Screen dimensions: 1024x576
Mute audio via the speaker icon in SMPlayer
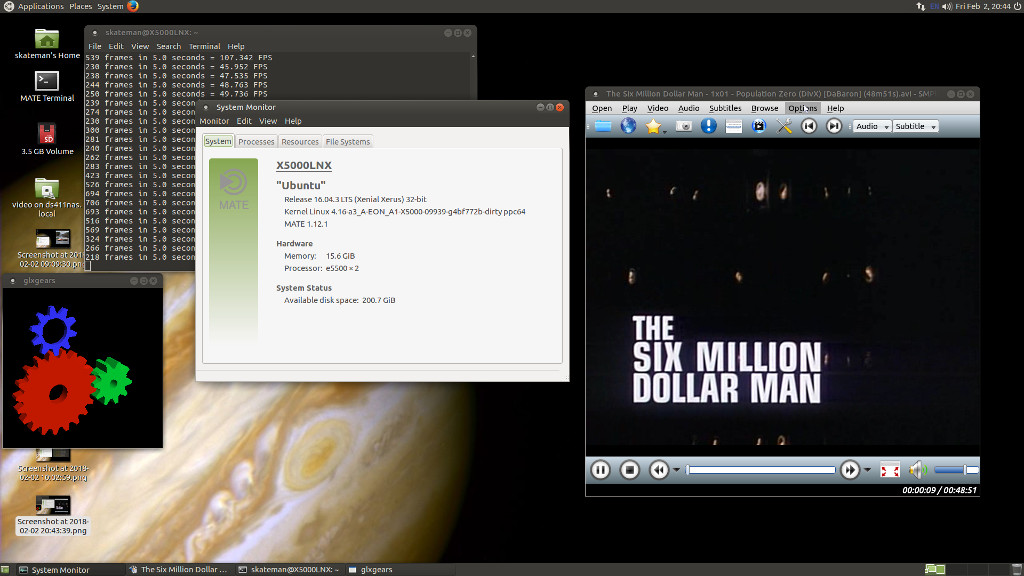click(918, 470)
